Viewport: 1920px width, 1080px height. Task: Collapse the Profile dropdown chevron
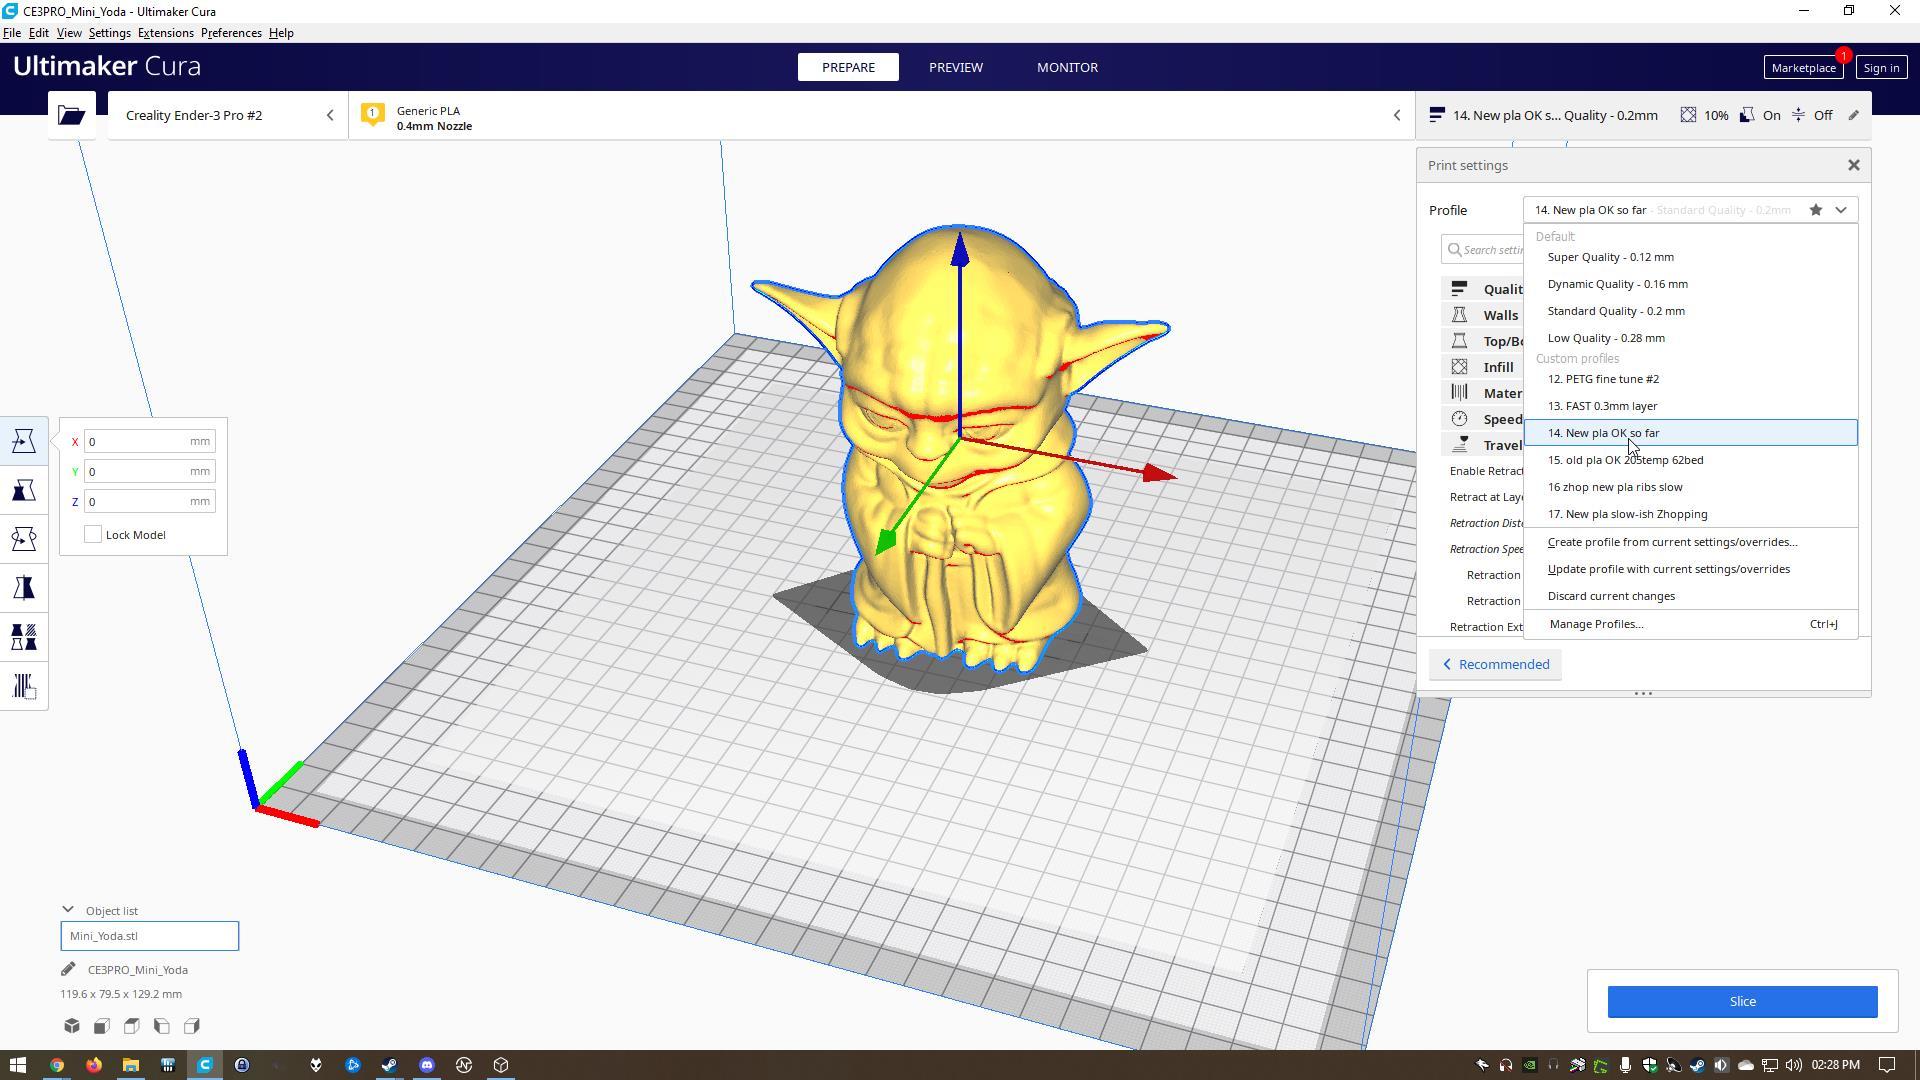coord(1841,210)
